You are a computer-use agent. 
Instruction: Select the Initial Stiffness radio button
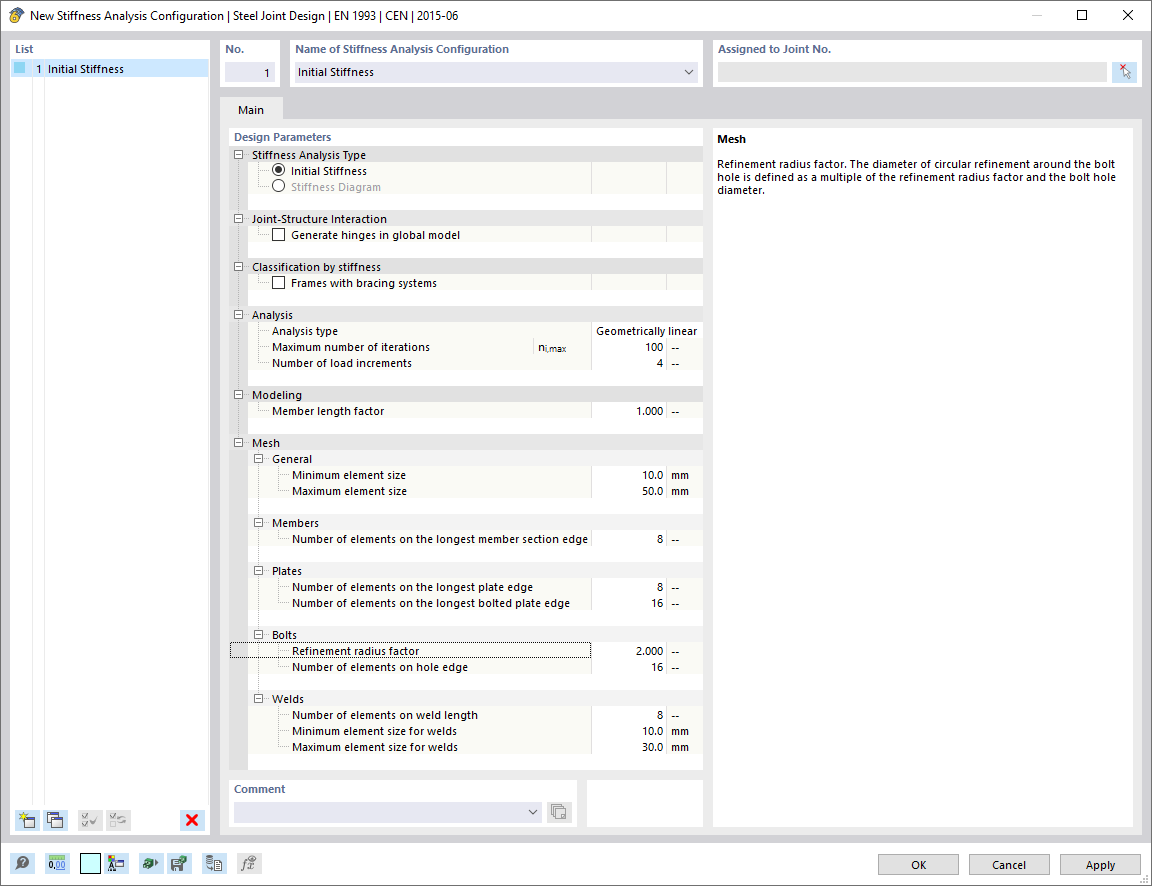(278, 170)
